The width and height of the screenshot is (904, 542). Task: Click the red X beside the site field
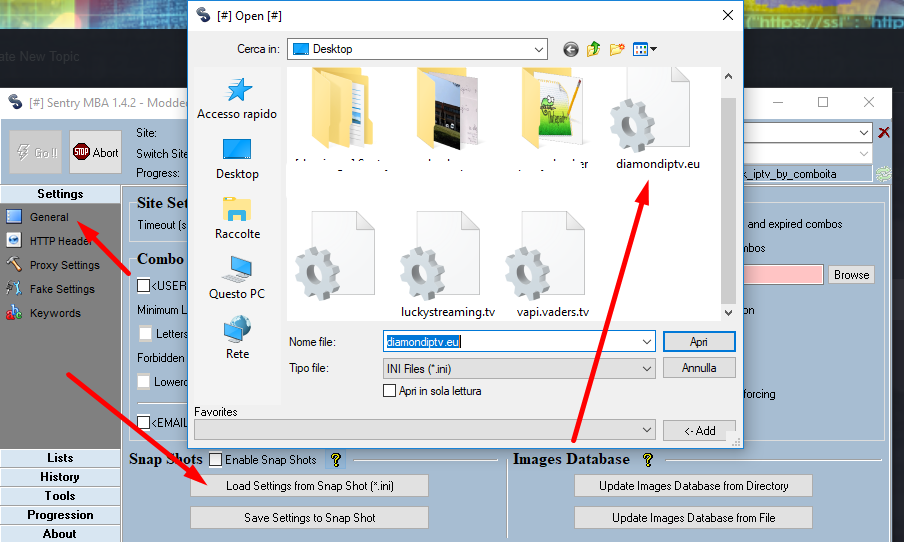pyautogui.click(x=883, y=133)
